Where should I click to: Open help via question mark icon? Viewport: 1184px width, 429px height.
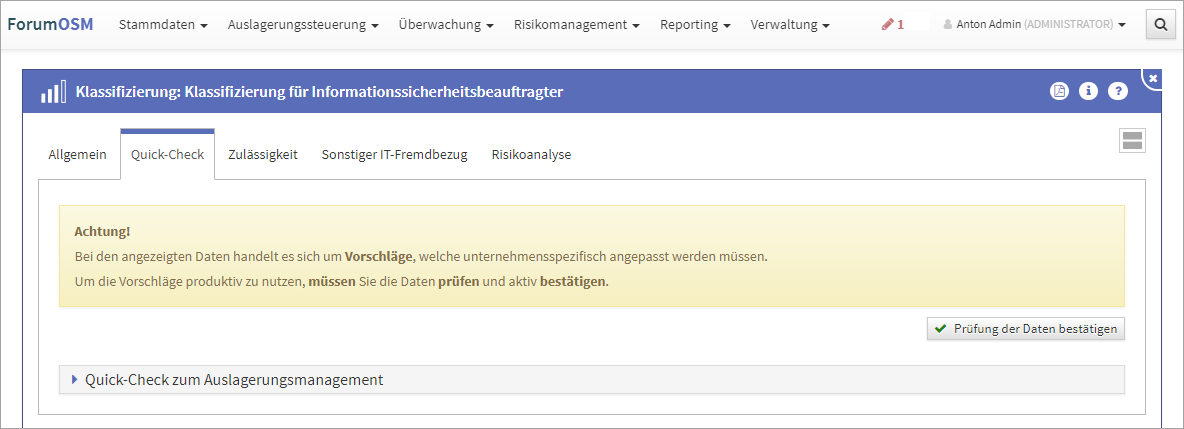coord(1118,91)
